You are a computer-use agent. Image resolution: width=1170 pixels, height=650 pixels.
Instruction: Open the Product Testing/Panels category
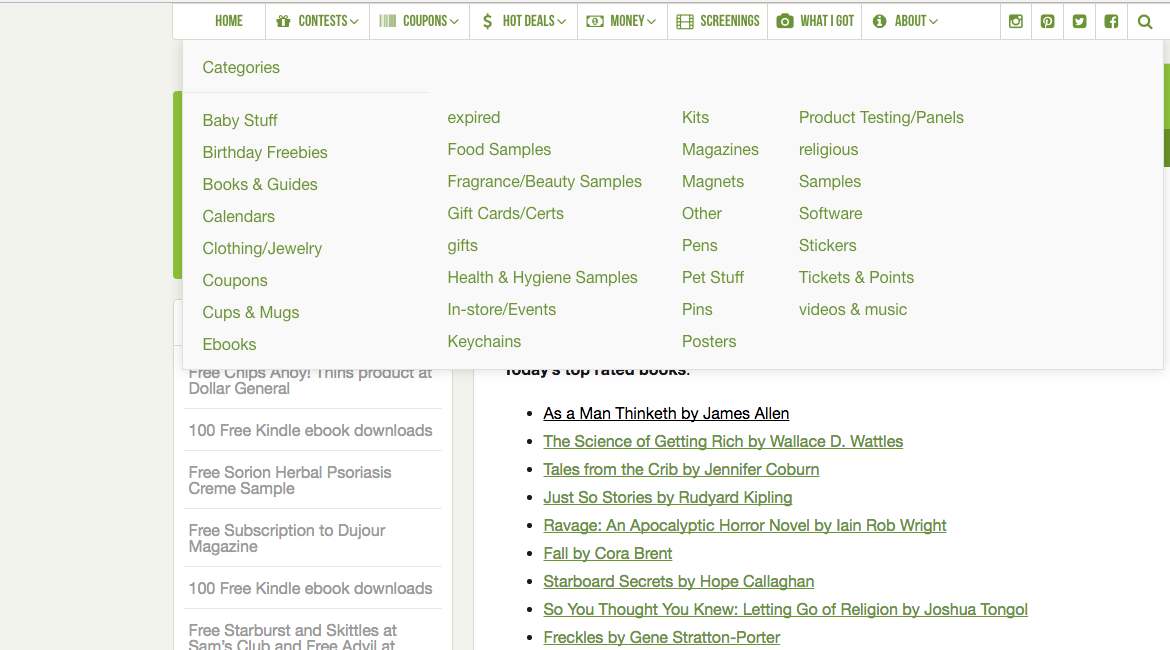click(881, 117)
